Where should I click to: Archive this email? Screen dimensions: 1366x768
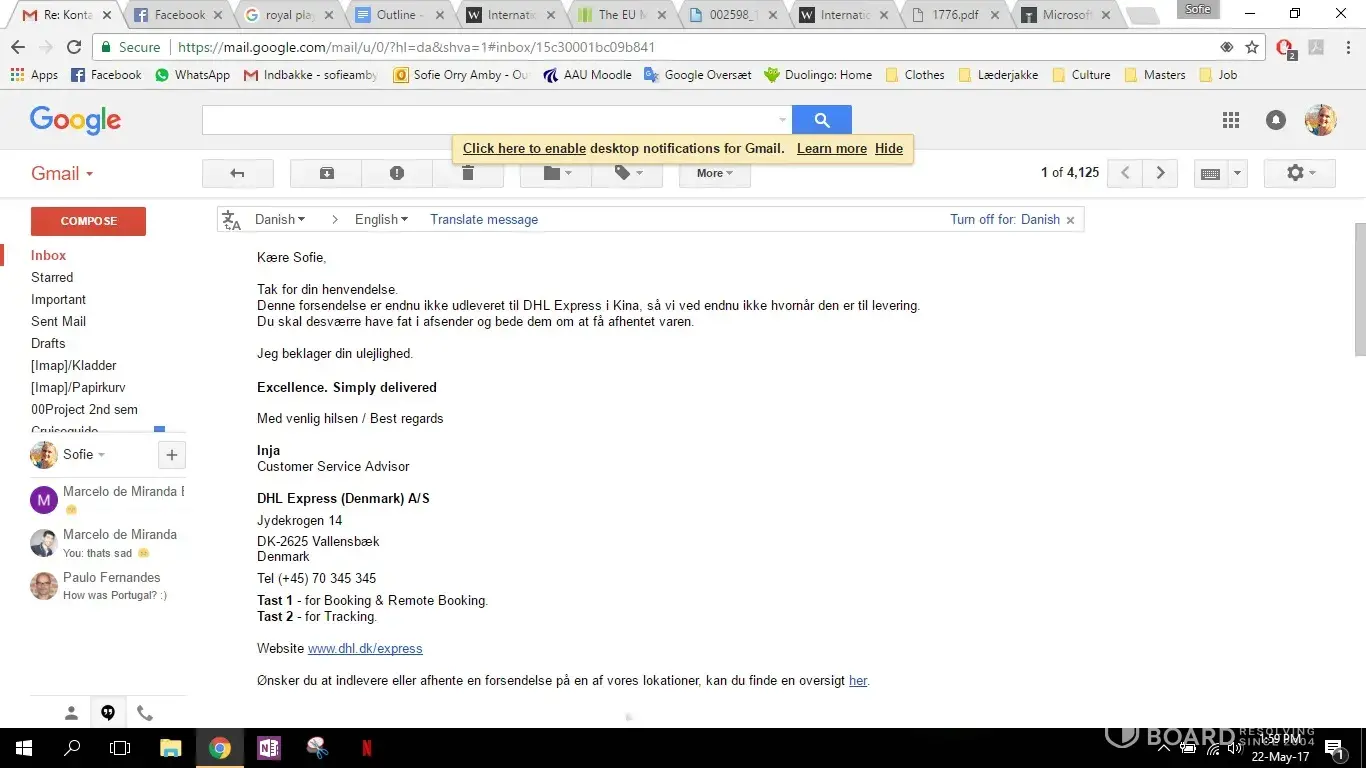[x=326, y=173]
